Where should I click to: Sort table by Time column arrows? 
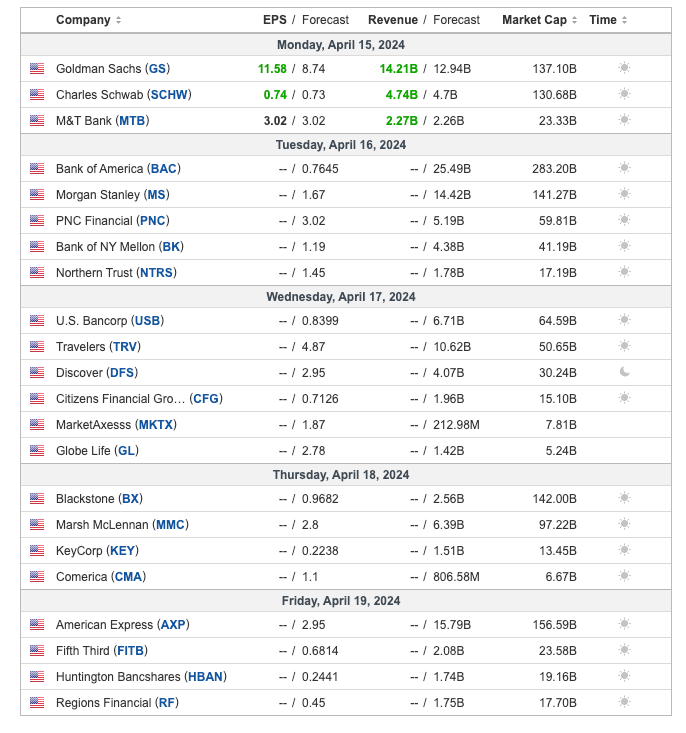624,20
